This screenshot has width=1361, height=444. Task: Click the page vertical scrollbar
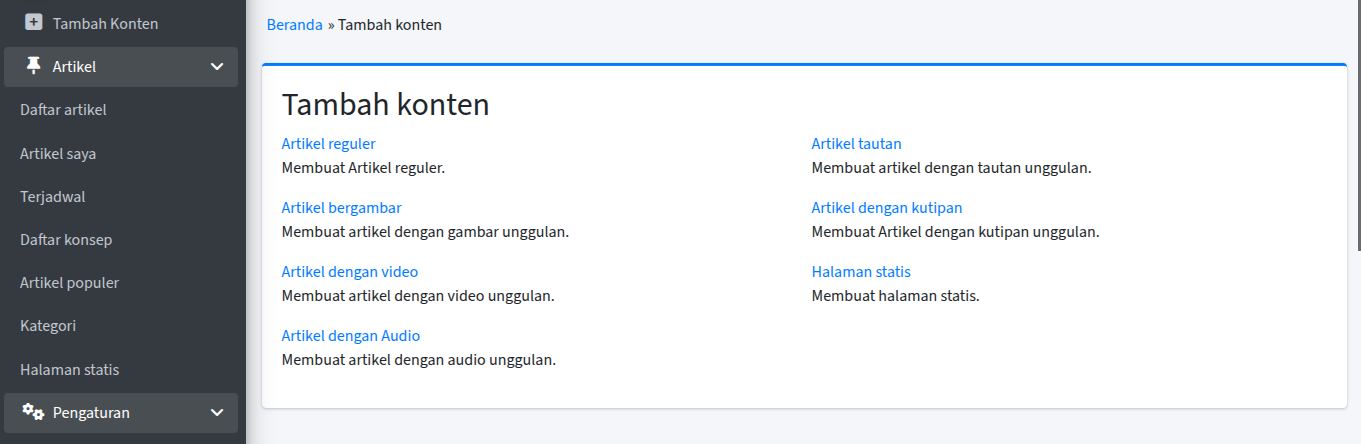click(1358, 125)
